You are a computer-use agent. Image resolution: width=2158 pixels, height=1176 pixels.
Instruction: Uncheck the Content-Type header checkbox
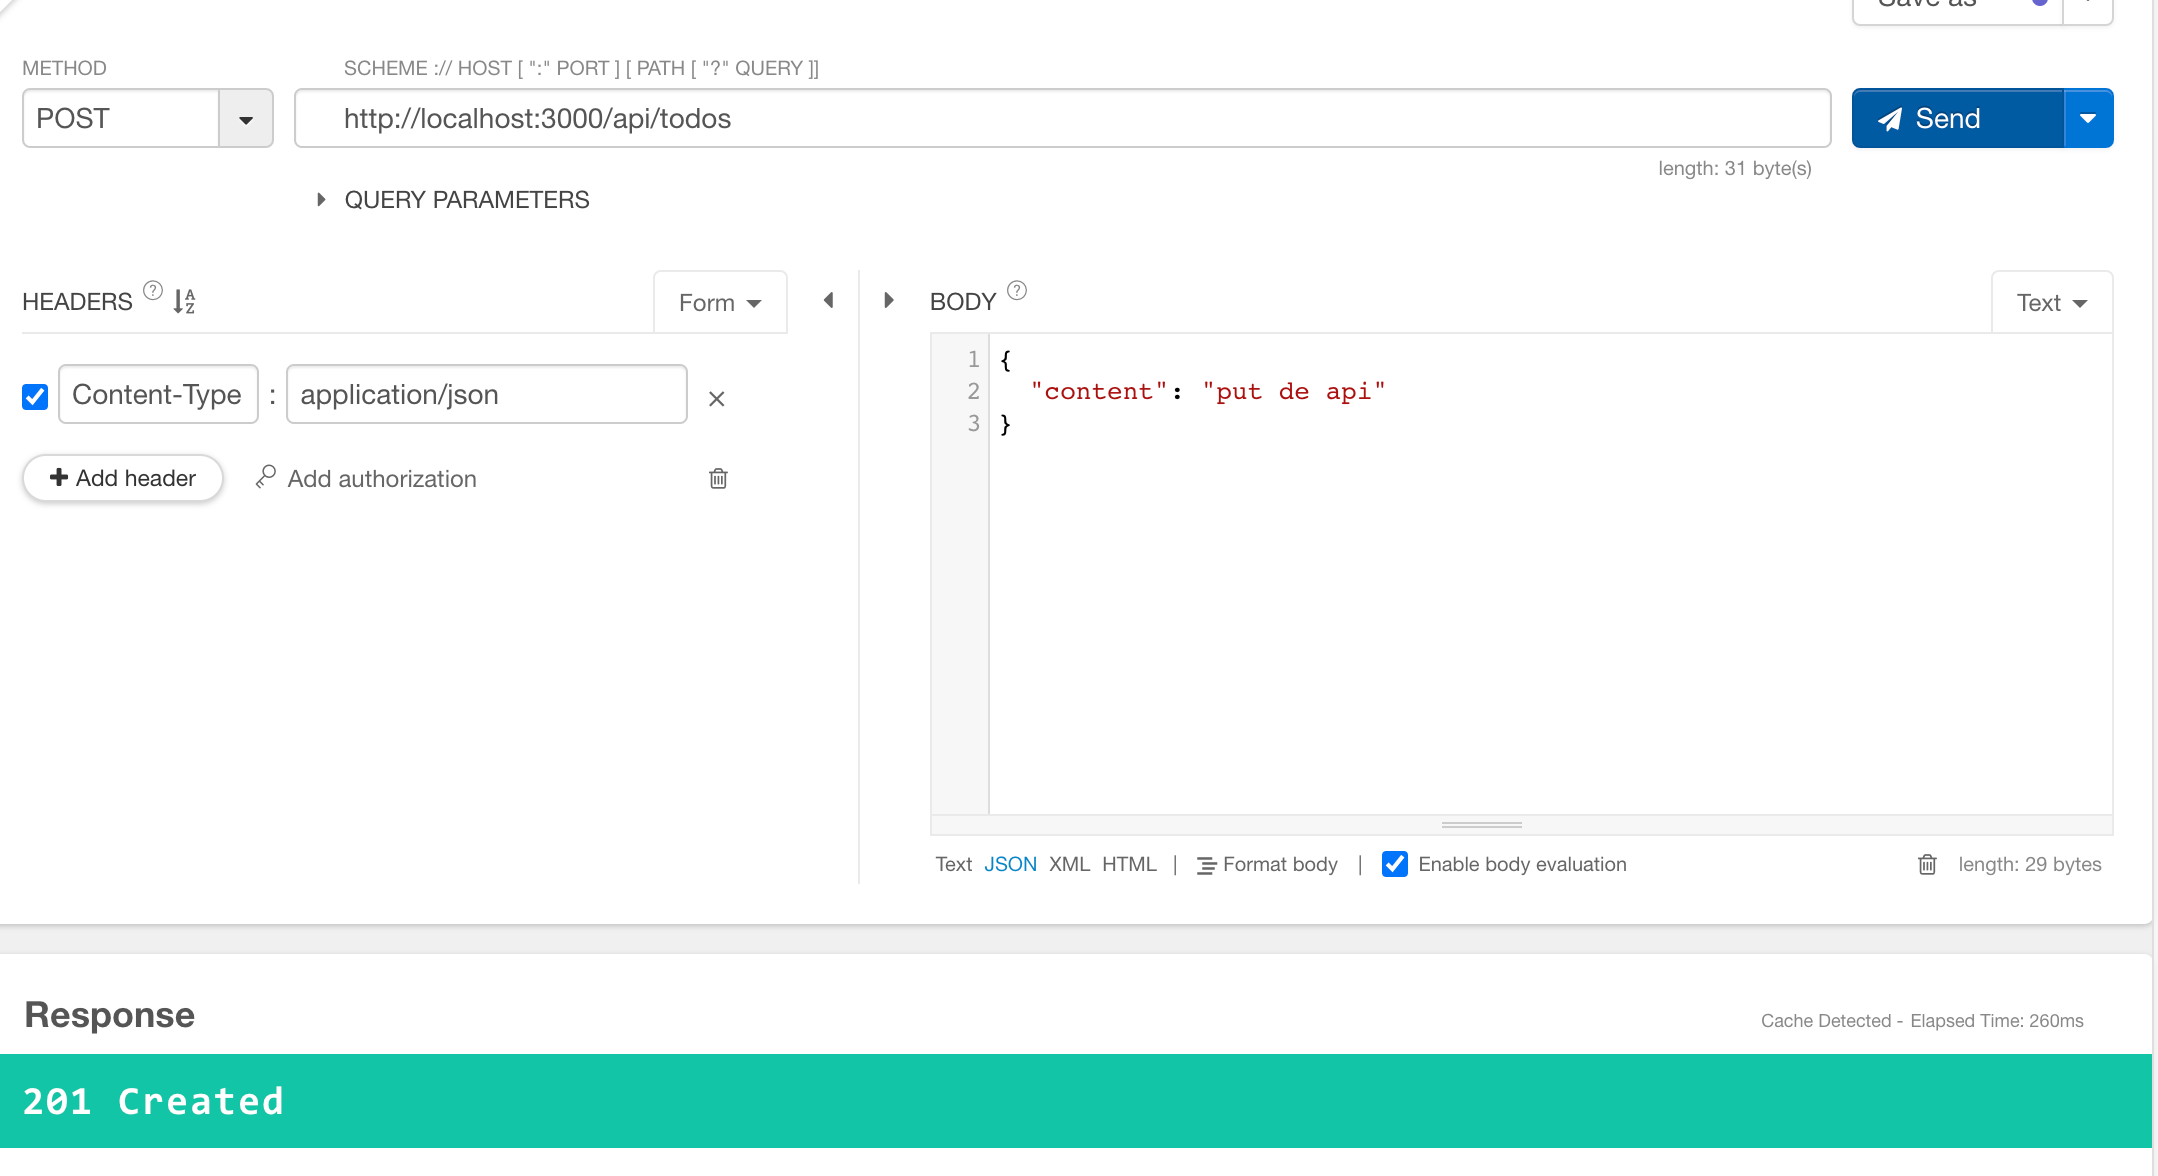point(35,397)
